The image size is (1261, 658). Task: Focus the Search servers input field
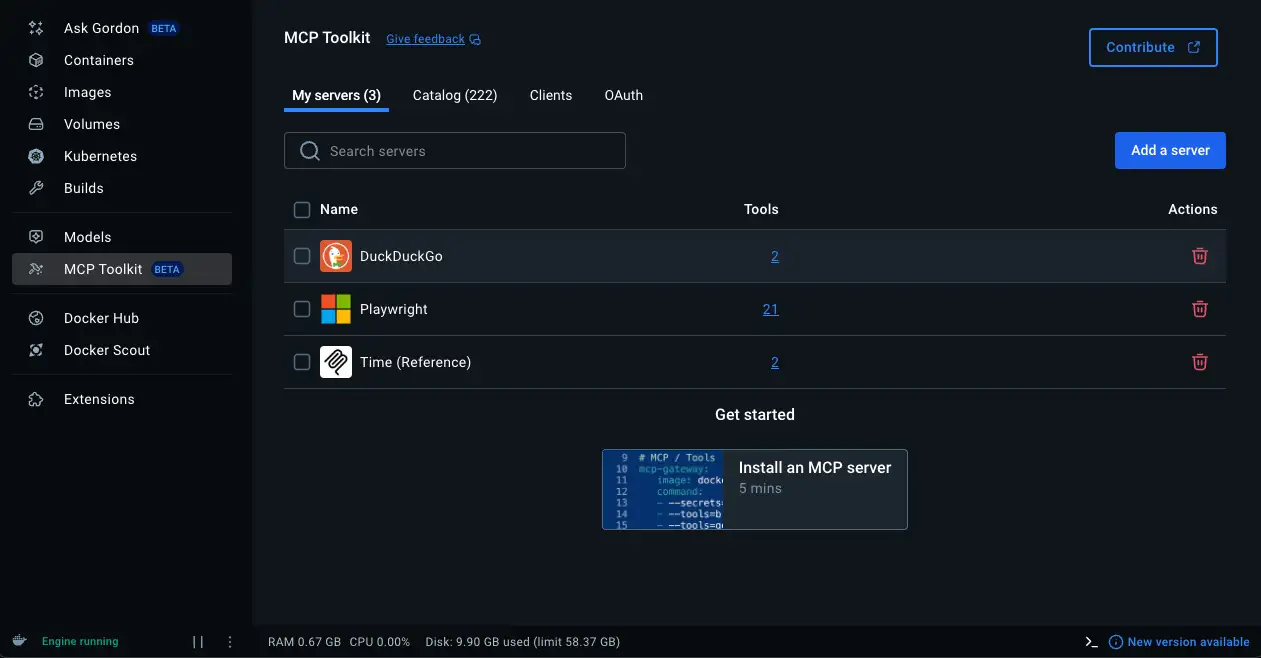(x=455, y=151)
